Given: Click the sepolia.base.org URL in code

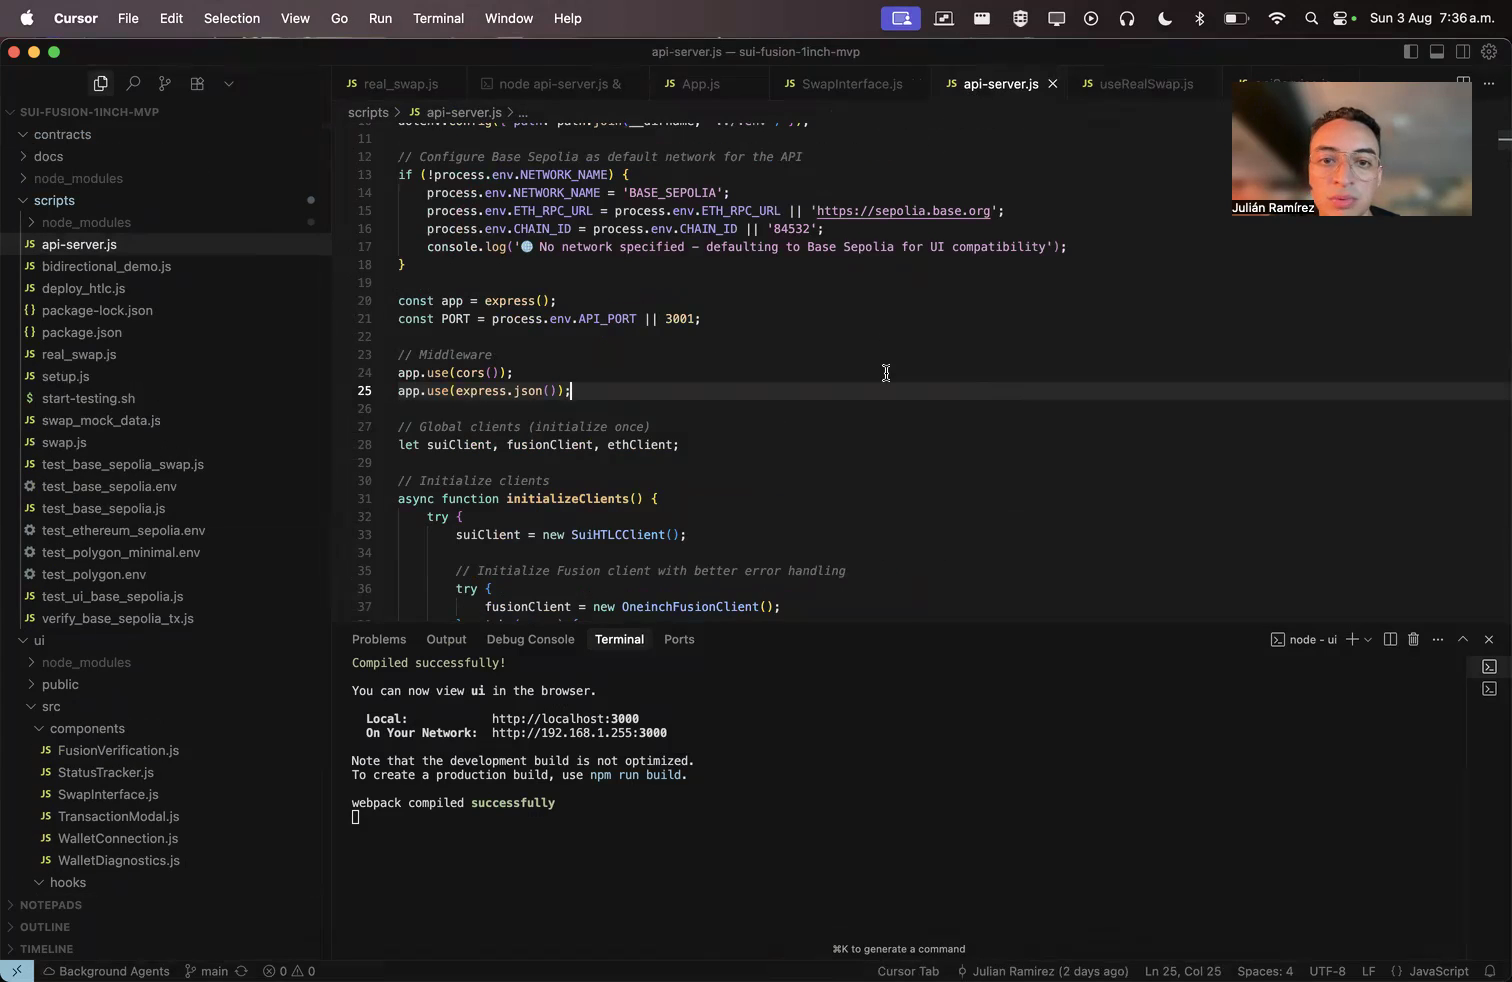Looking at the screenshot, I should coord(903,211).
